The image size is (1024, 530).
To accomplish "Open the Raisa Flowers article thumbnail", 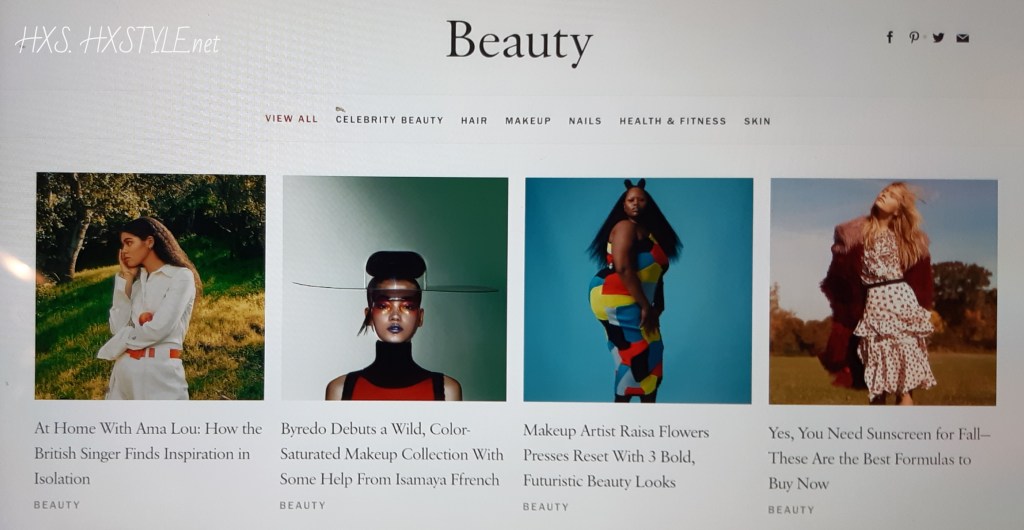I will click(x=638, y=290).
